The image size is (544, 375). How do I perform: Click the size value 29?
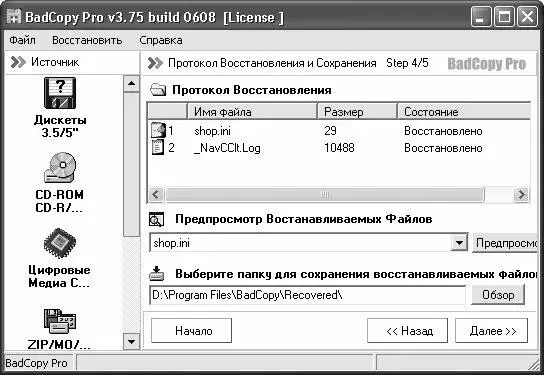click(x=330, y=130)
